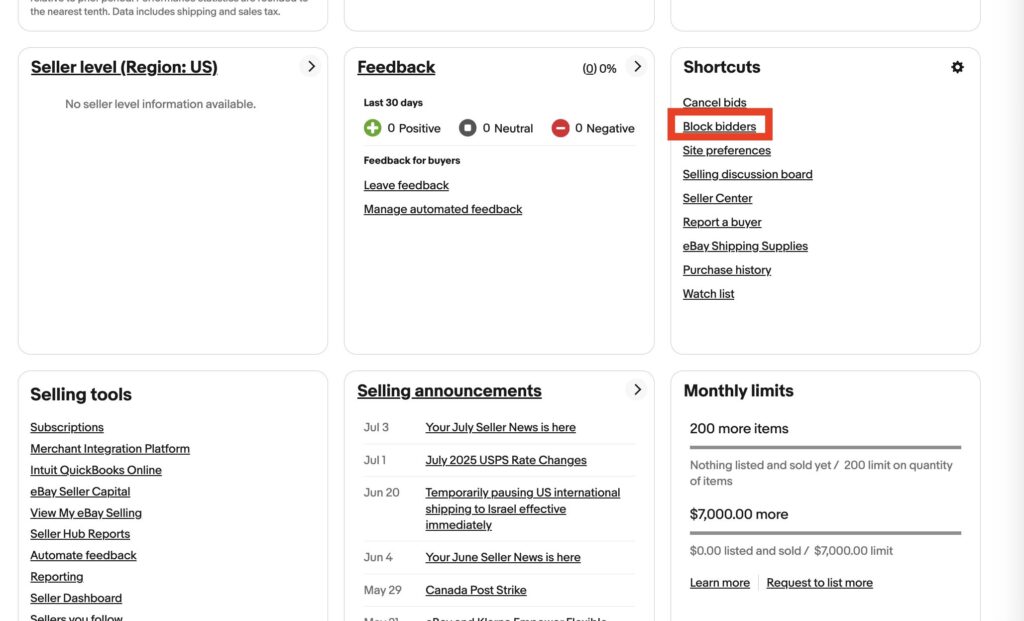Screen dimensions: 1024x621
Task: Click the Jul 1 announcement date
Action: coord(375,460)
